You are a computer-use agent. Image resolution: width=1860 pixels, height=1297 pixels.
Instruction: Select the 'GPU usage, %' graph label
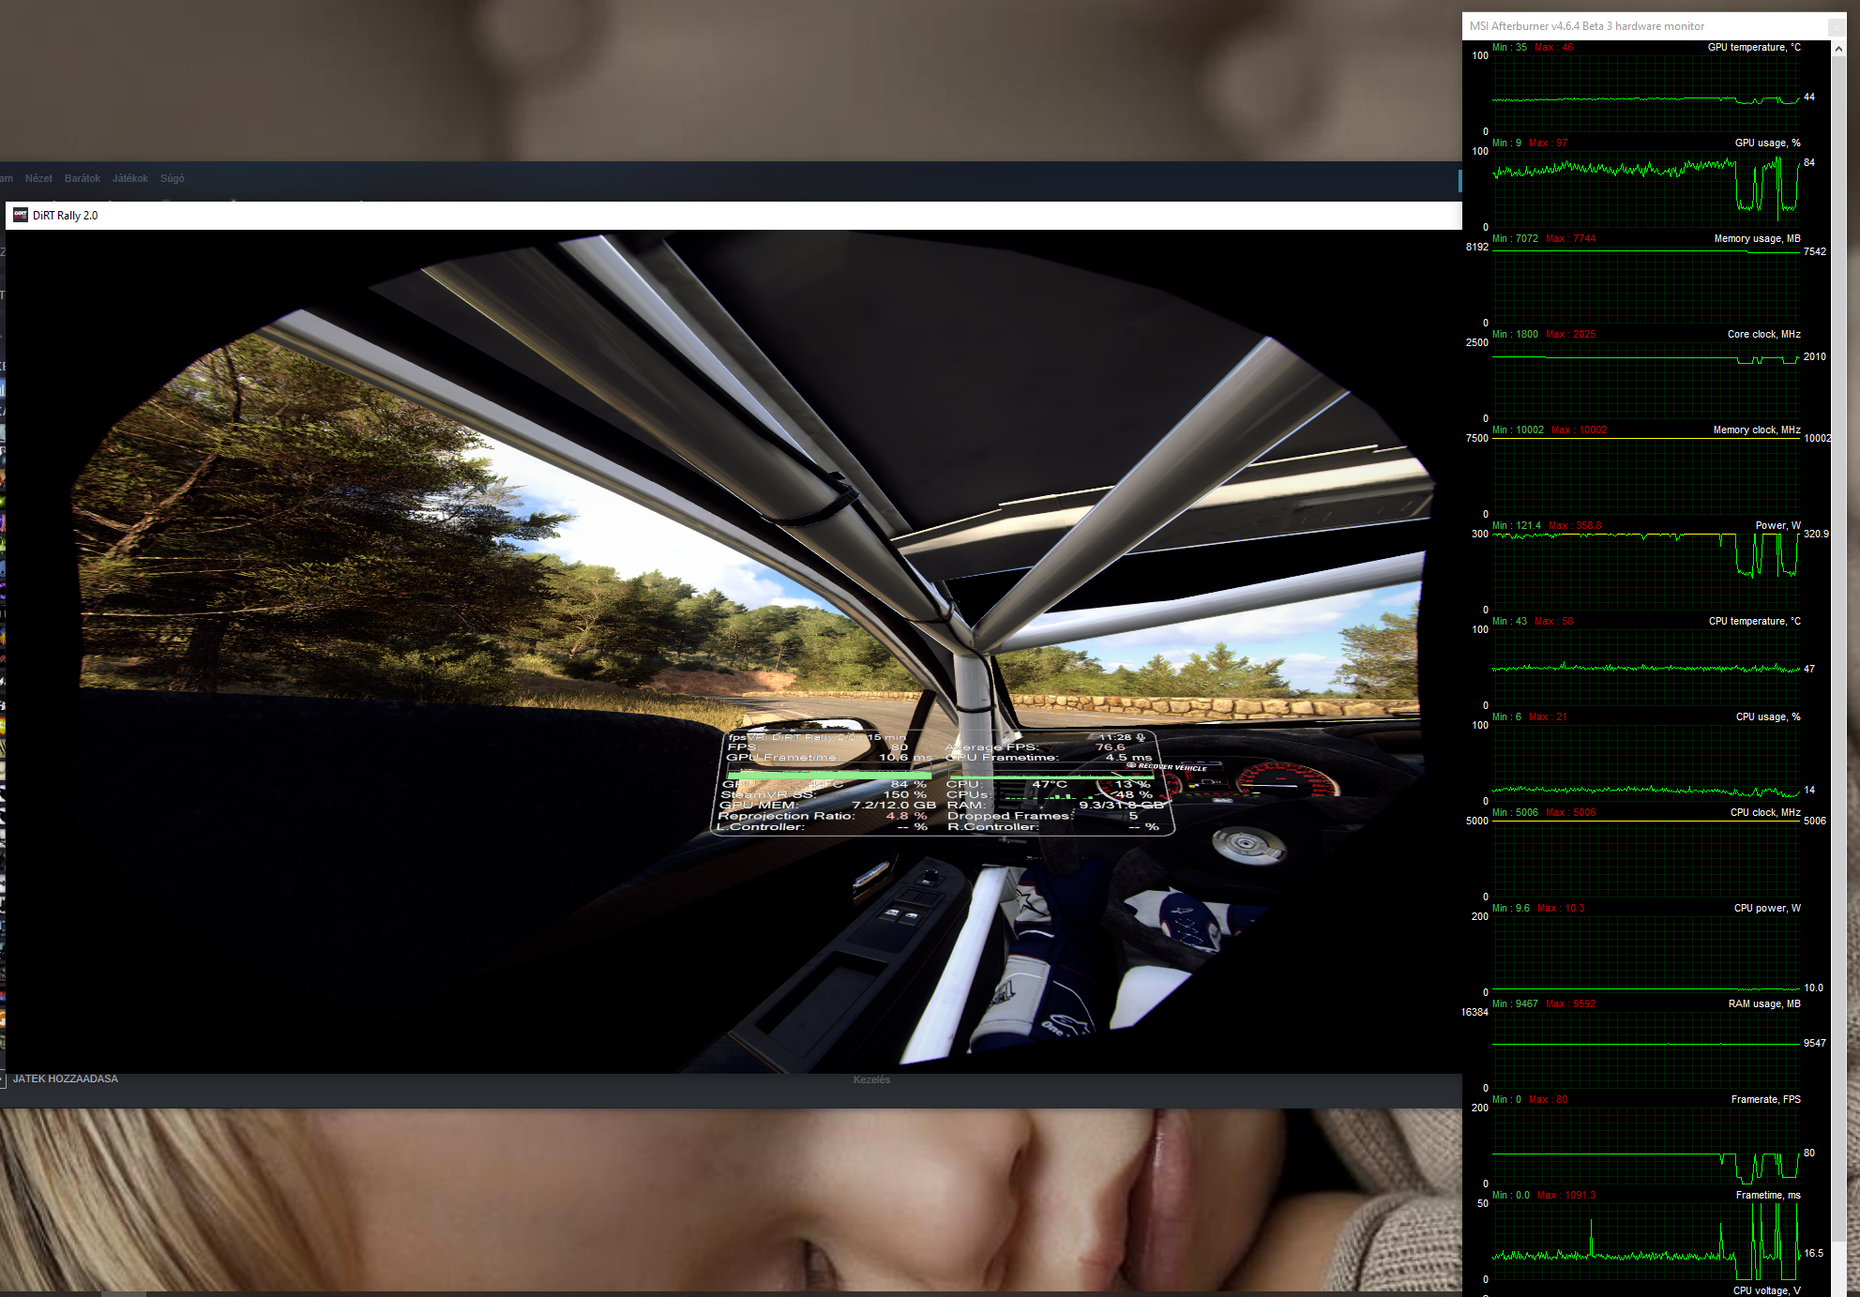pos(1767,143)
